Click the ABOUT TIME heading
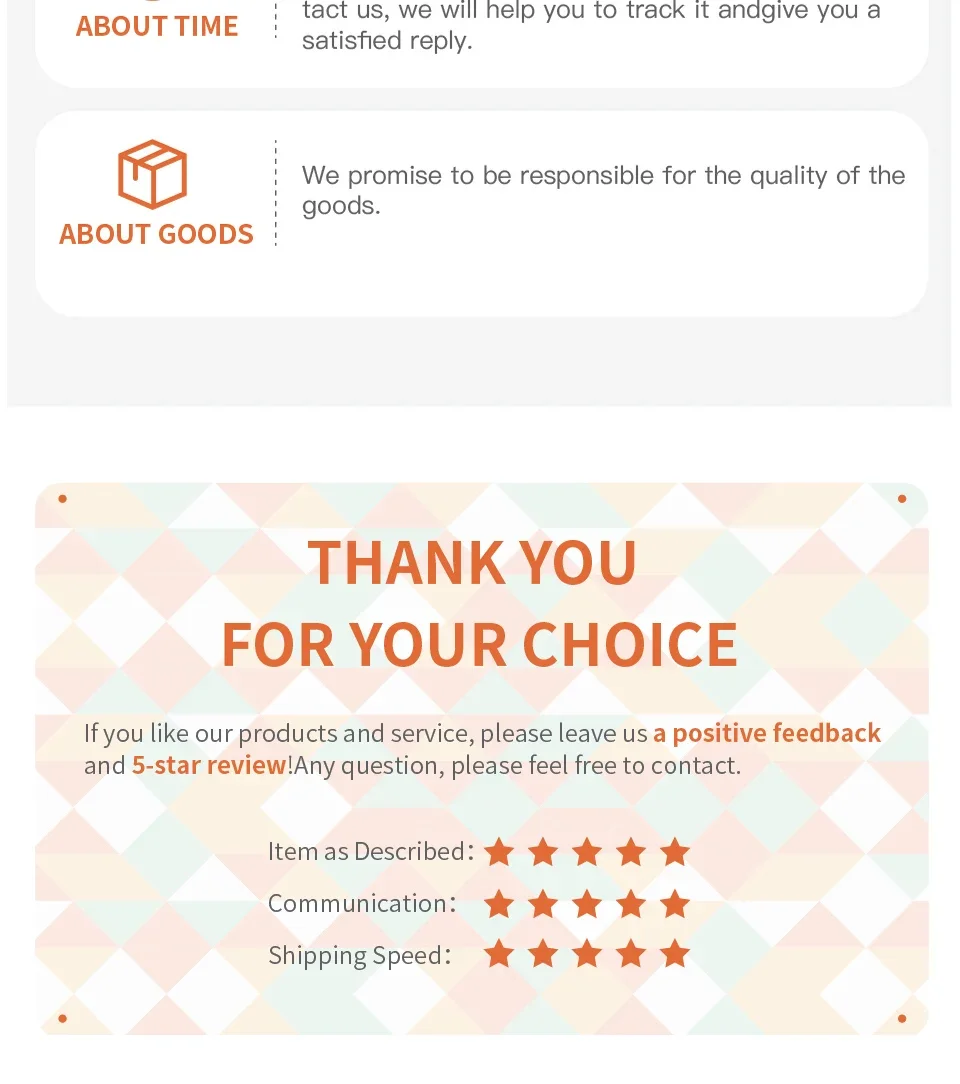 pyautogui.click(x=157, y=26)
